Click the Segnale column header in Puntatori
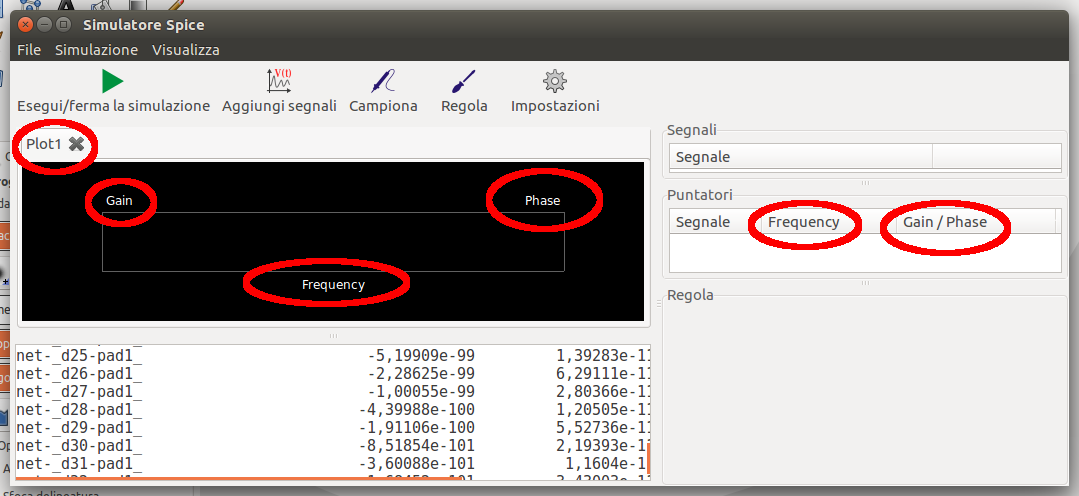This screenshot has width=1079, height=496. (x=715, y=222)
